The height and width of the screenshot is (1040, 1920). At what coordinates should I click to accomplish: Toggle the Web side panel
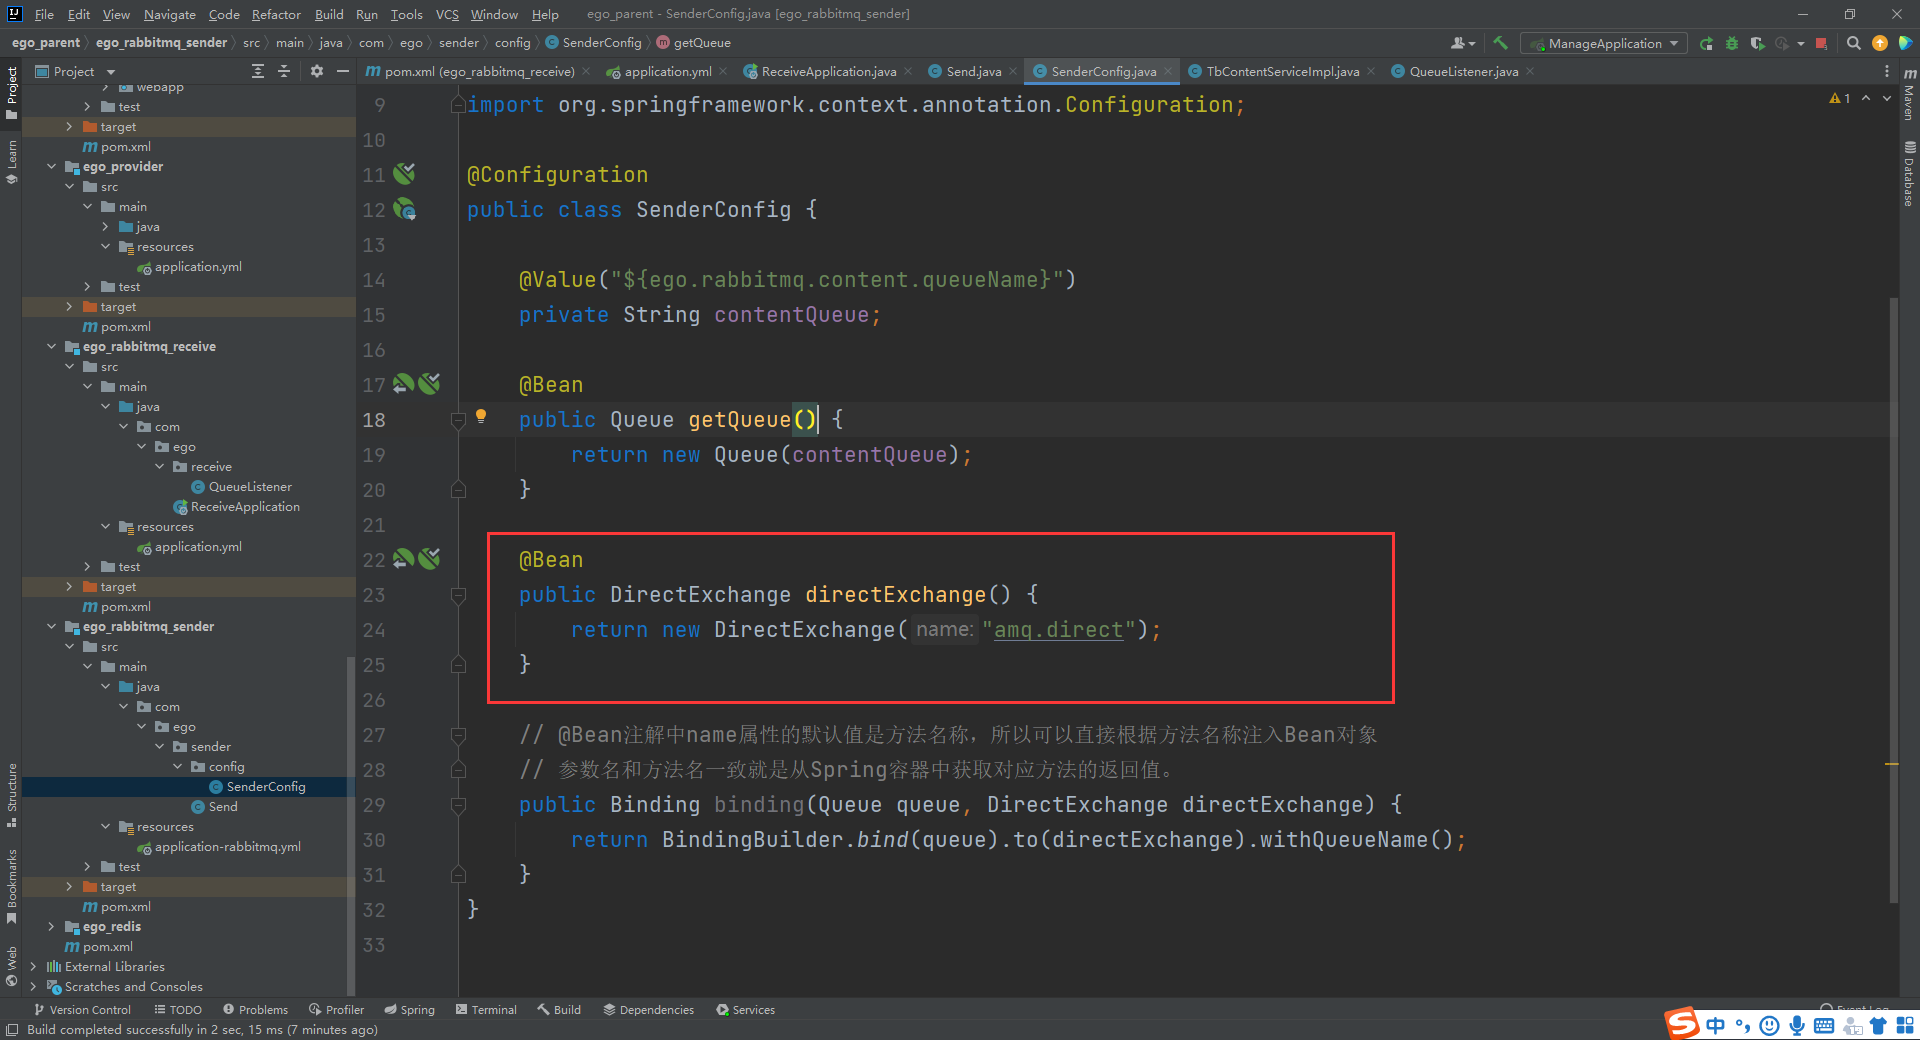(x=12, y=966)
